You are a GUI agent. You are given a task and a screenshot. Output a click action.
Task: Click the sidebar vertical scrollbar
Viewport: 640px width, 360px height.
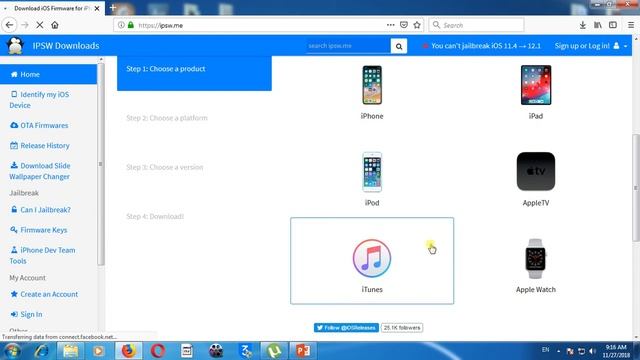(101, 163)
